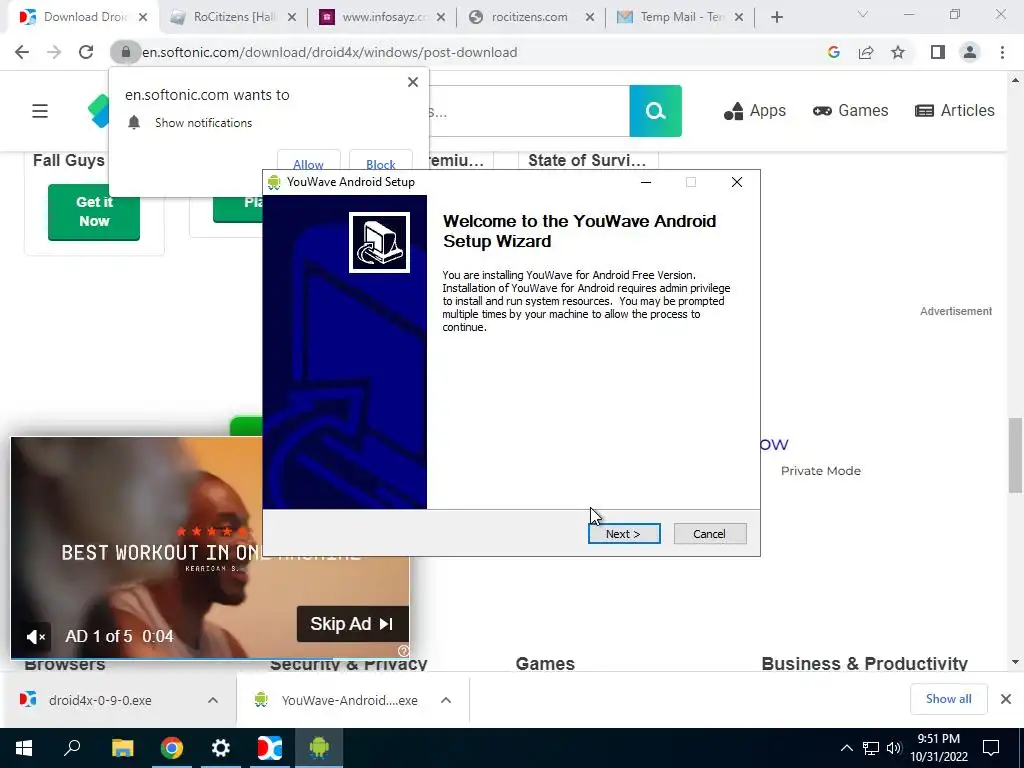Go back in Chrome browser
The image size is (1024, 768).
tap(22, 52)
